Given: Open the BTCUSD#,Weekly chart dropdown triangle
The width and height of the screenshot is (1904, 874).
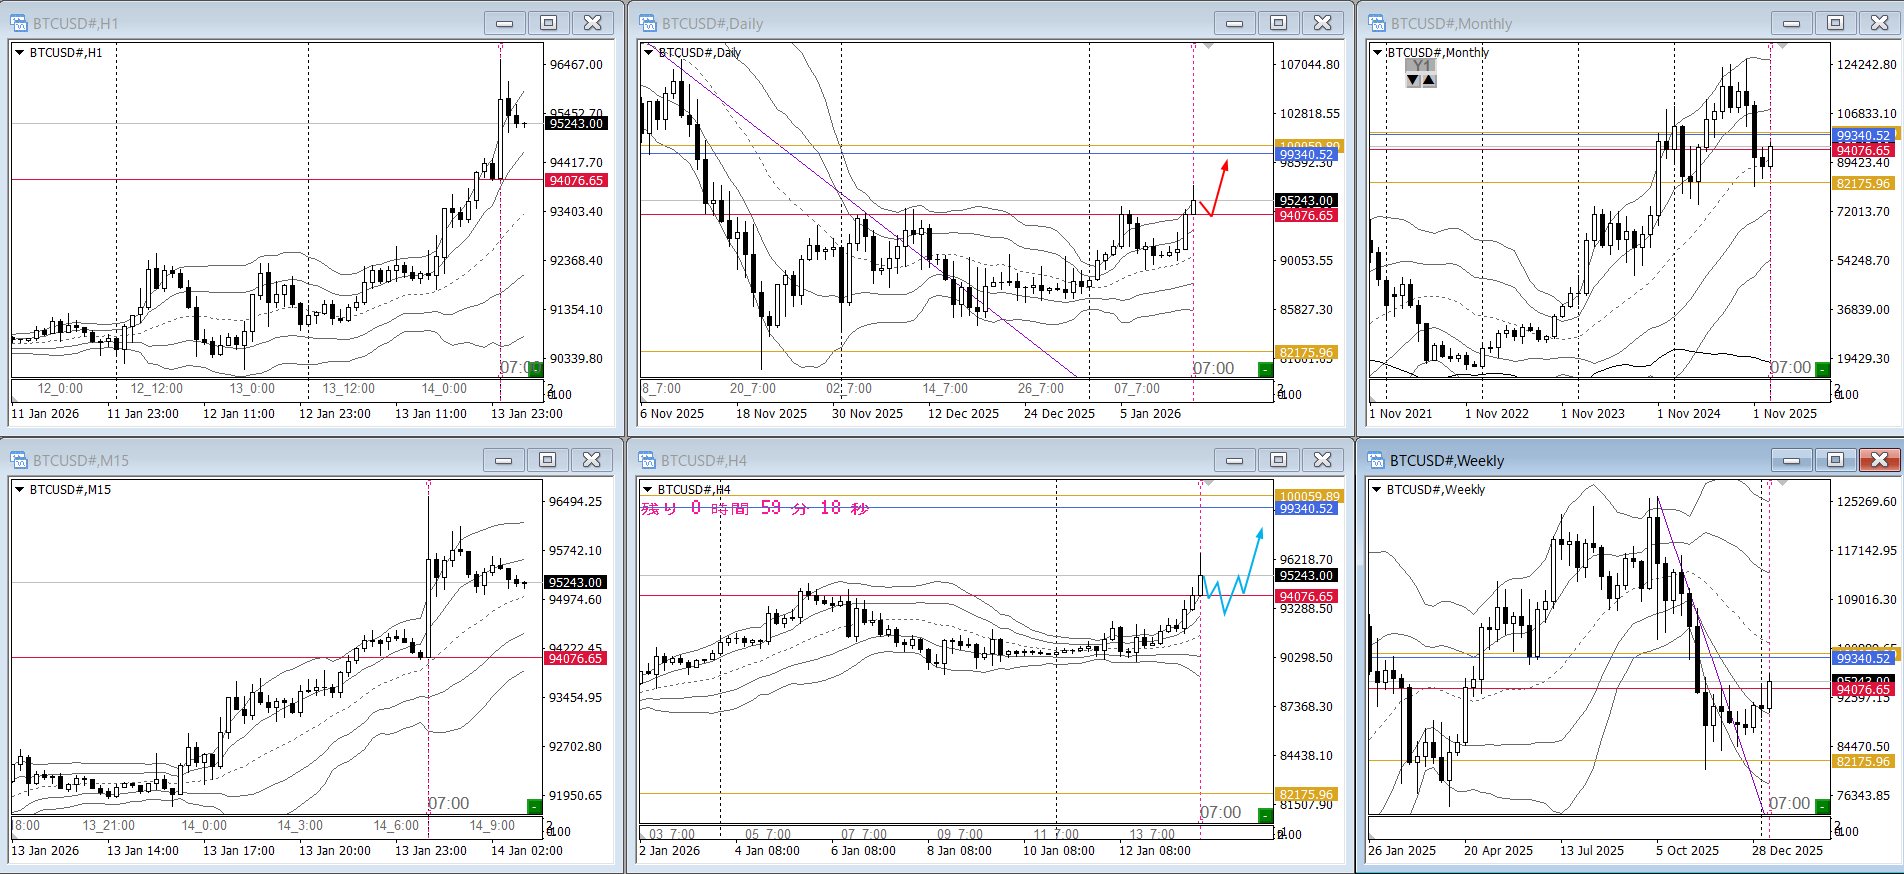Looking at the screenshot, I should (1377, 490).
